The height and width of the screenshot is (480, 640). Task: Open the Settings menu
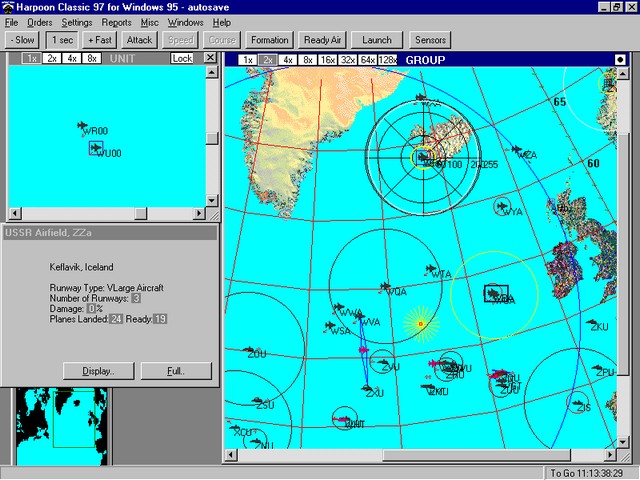tap(77, 22)
